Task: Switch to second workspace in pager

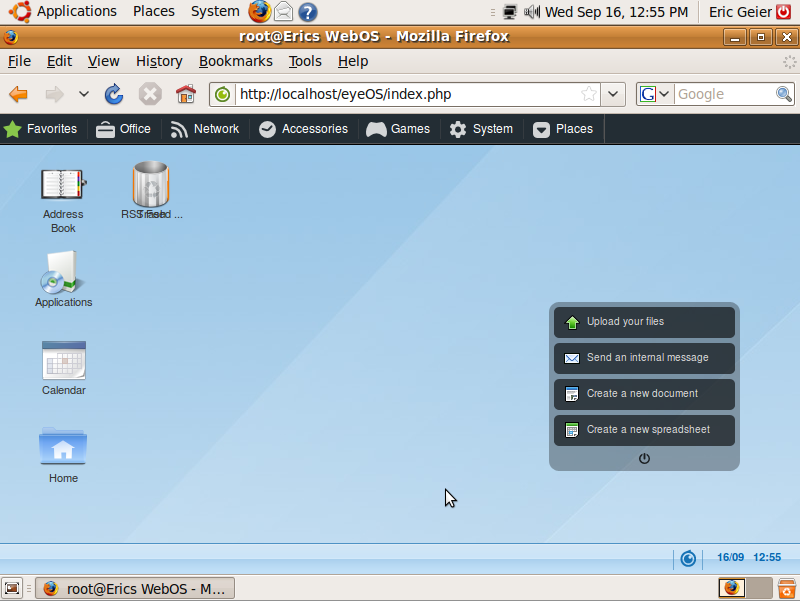Action: 759,588
